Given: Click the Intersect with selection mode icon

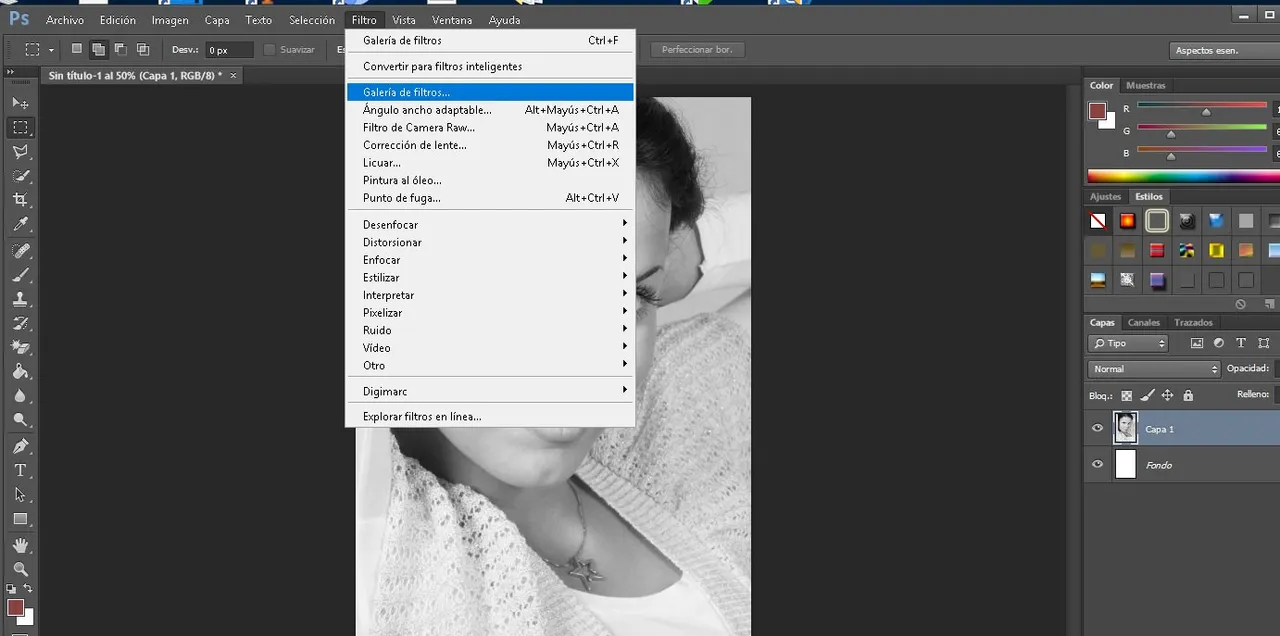Looking at the screenshot, I should point(143,49).
